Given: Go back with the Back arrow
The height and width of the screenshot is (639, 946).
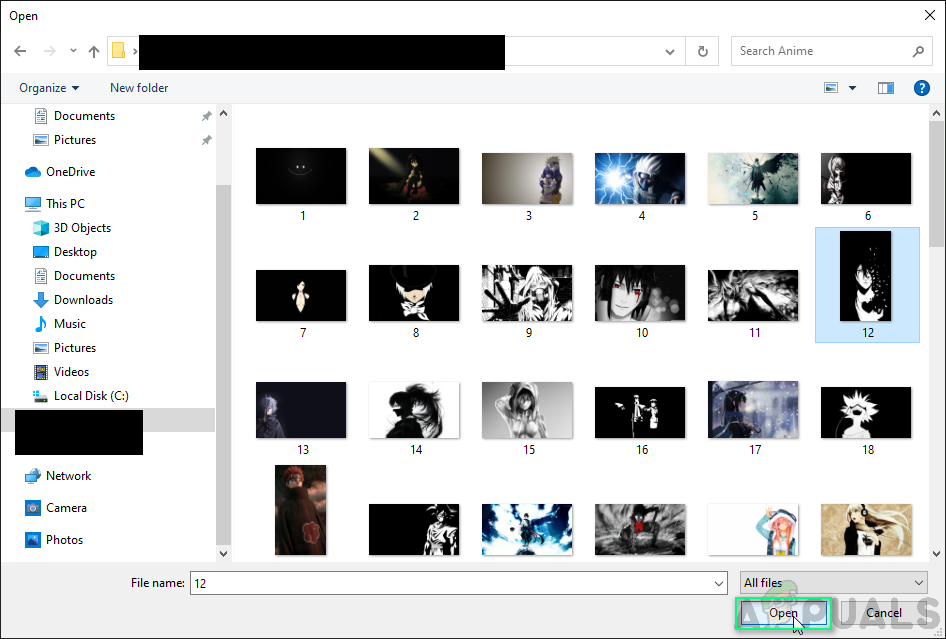Looking at the screenshot, I should point(20,51).
